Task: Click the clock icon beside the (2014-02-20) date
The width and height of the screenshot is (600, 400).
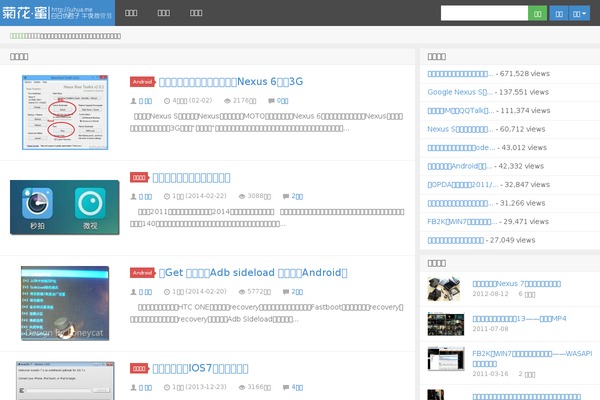Action: pos(167,292)
